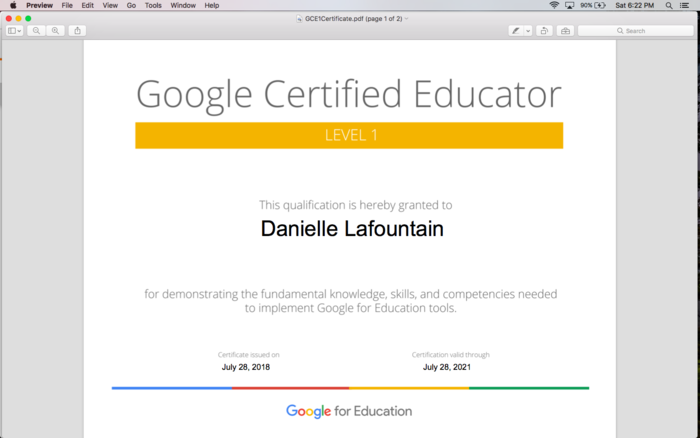This screenshot has height=438, width=700.
Task: Click the Rotate icon in toolbar
Action: pyautogui.click(x=544, y=31)
